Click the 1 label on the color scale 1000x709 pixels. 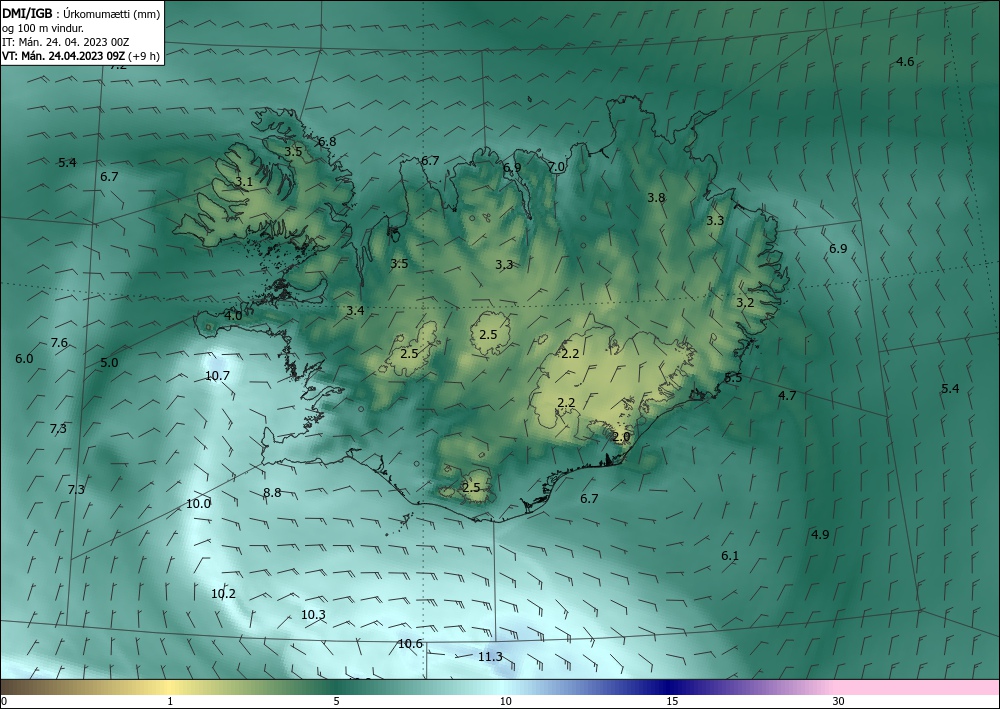tap(170, 701)
